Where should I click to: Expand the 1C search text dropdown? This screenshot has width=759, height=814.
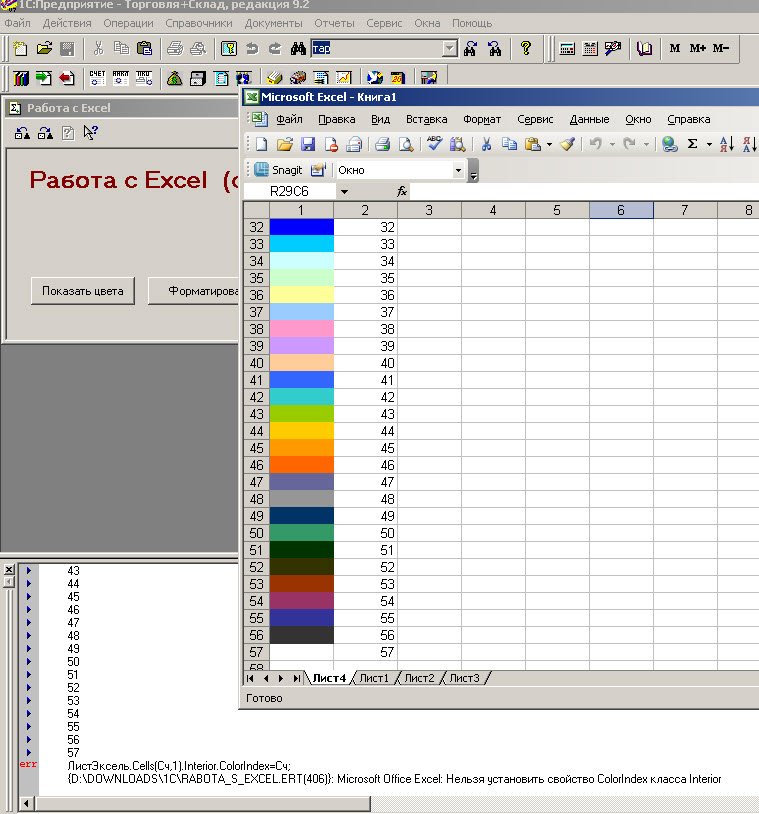pos(449,48)
